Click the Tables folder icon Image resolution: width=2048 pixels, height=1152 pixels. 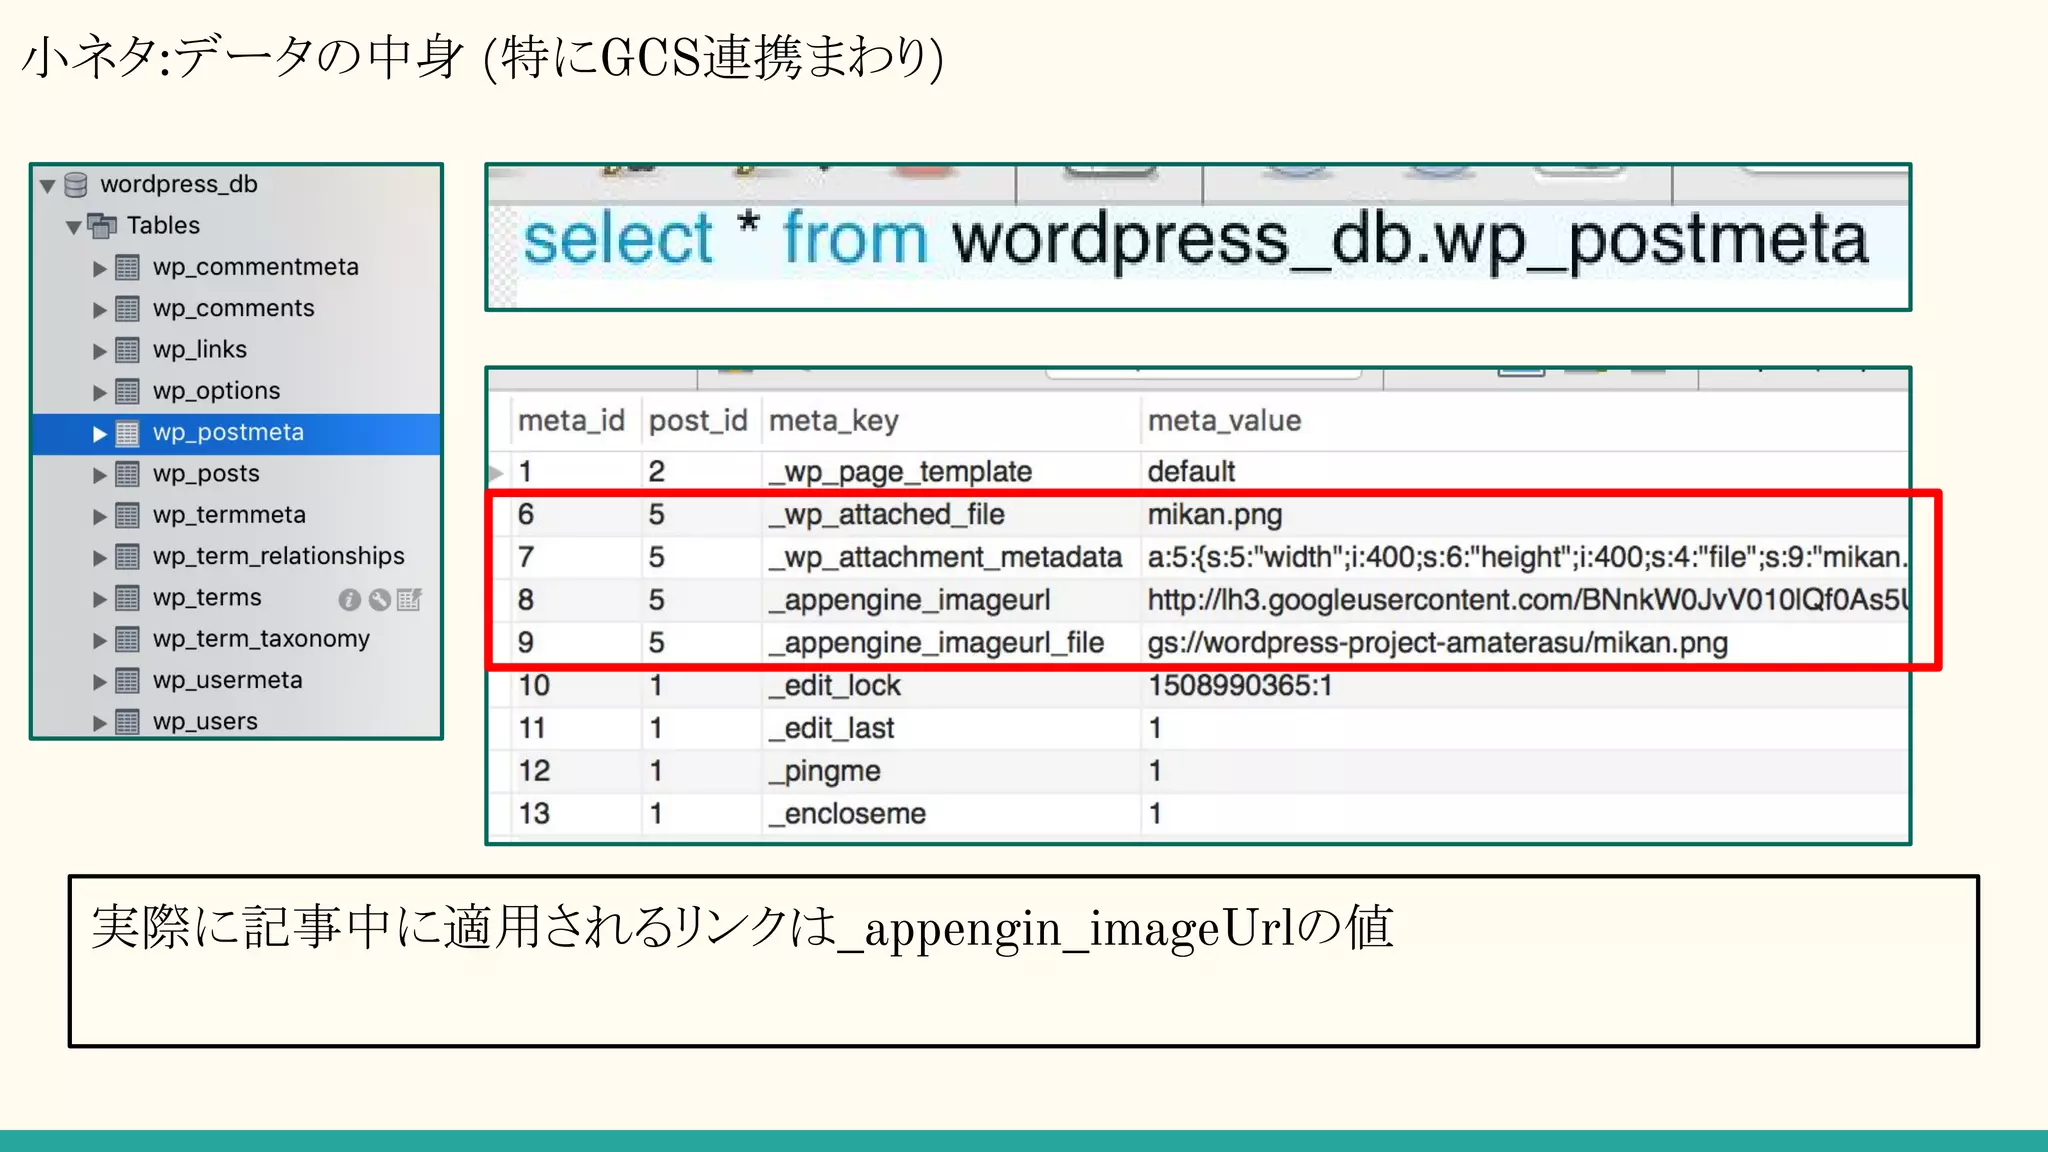(x=102, y=226)
